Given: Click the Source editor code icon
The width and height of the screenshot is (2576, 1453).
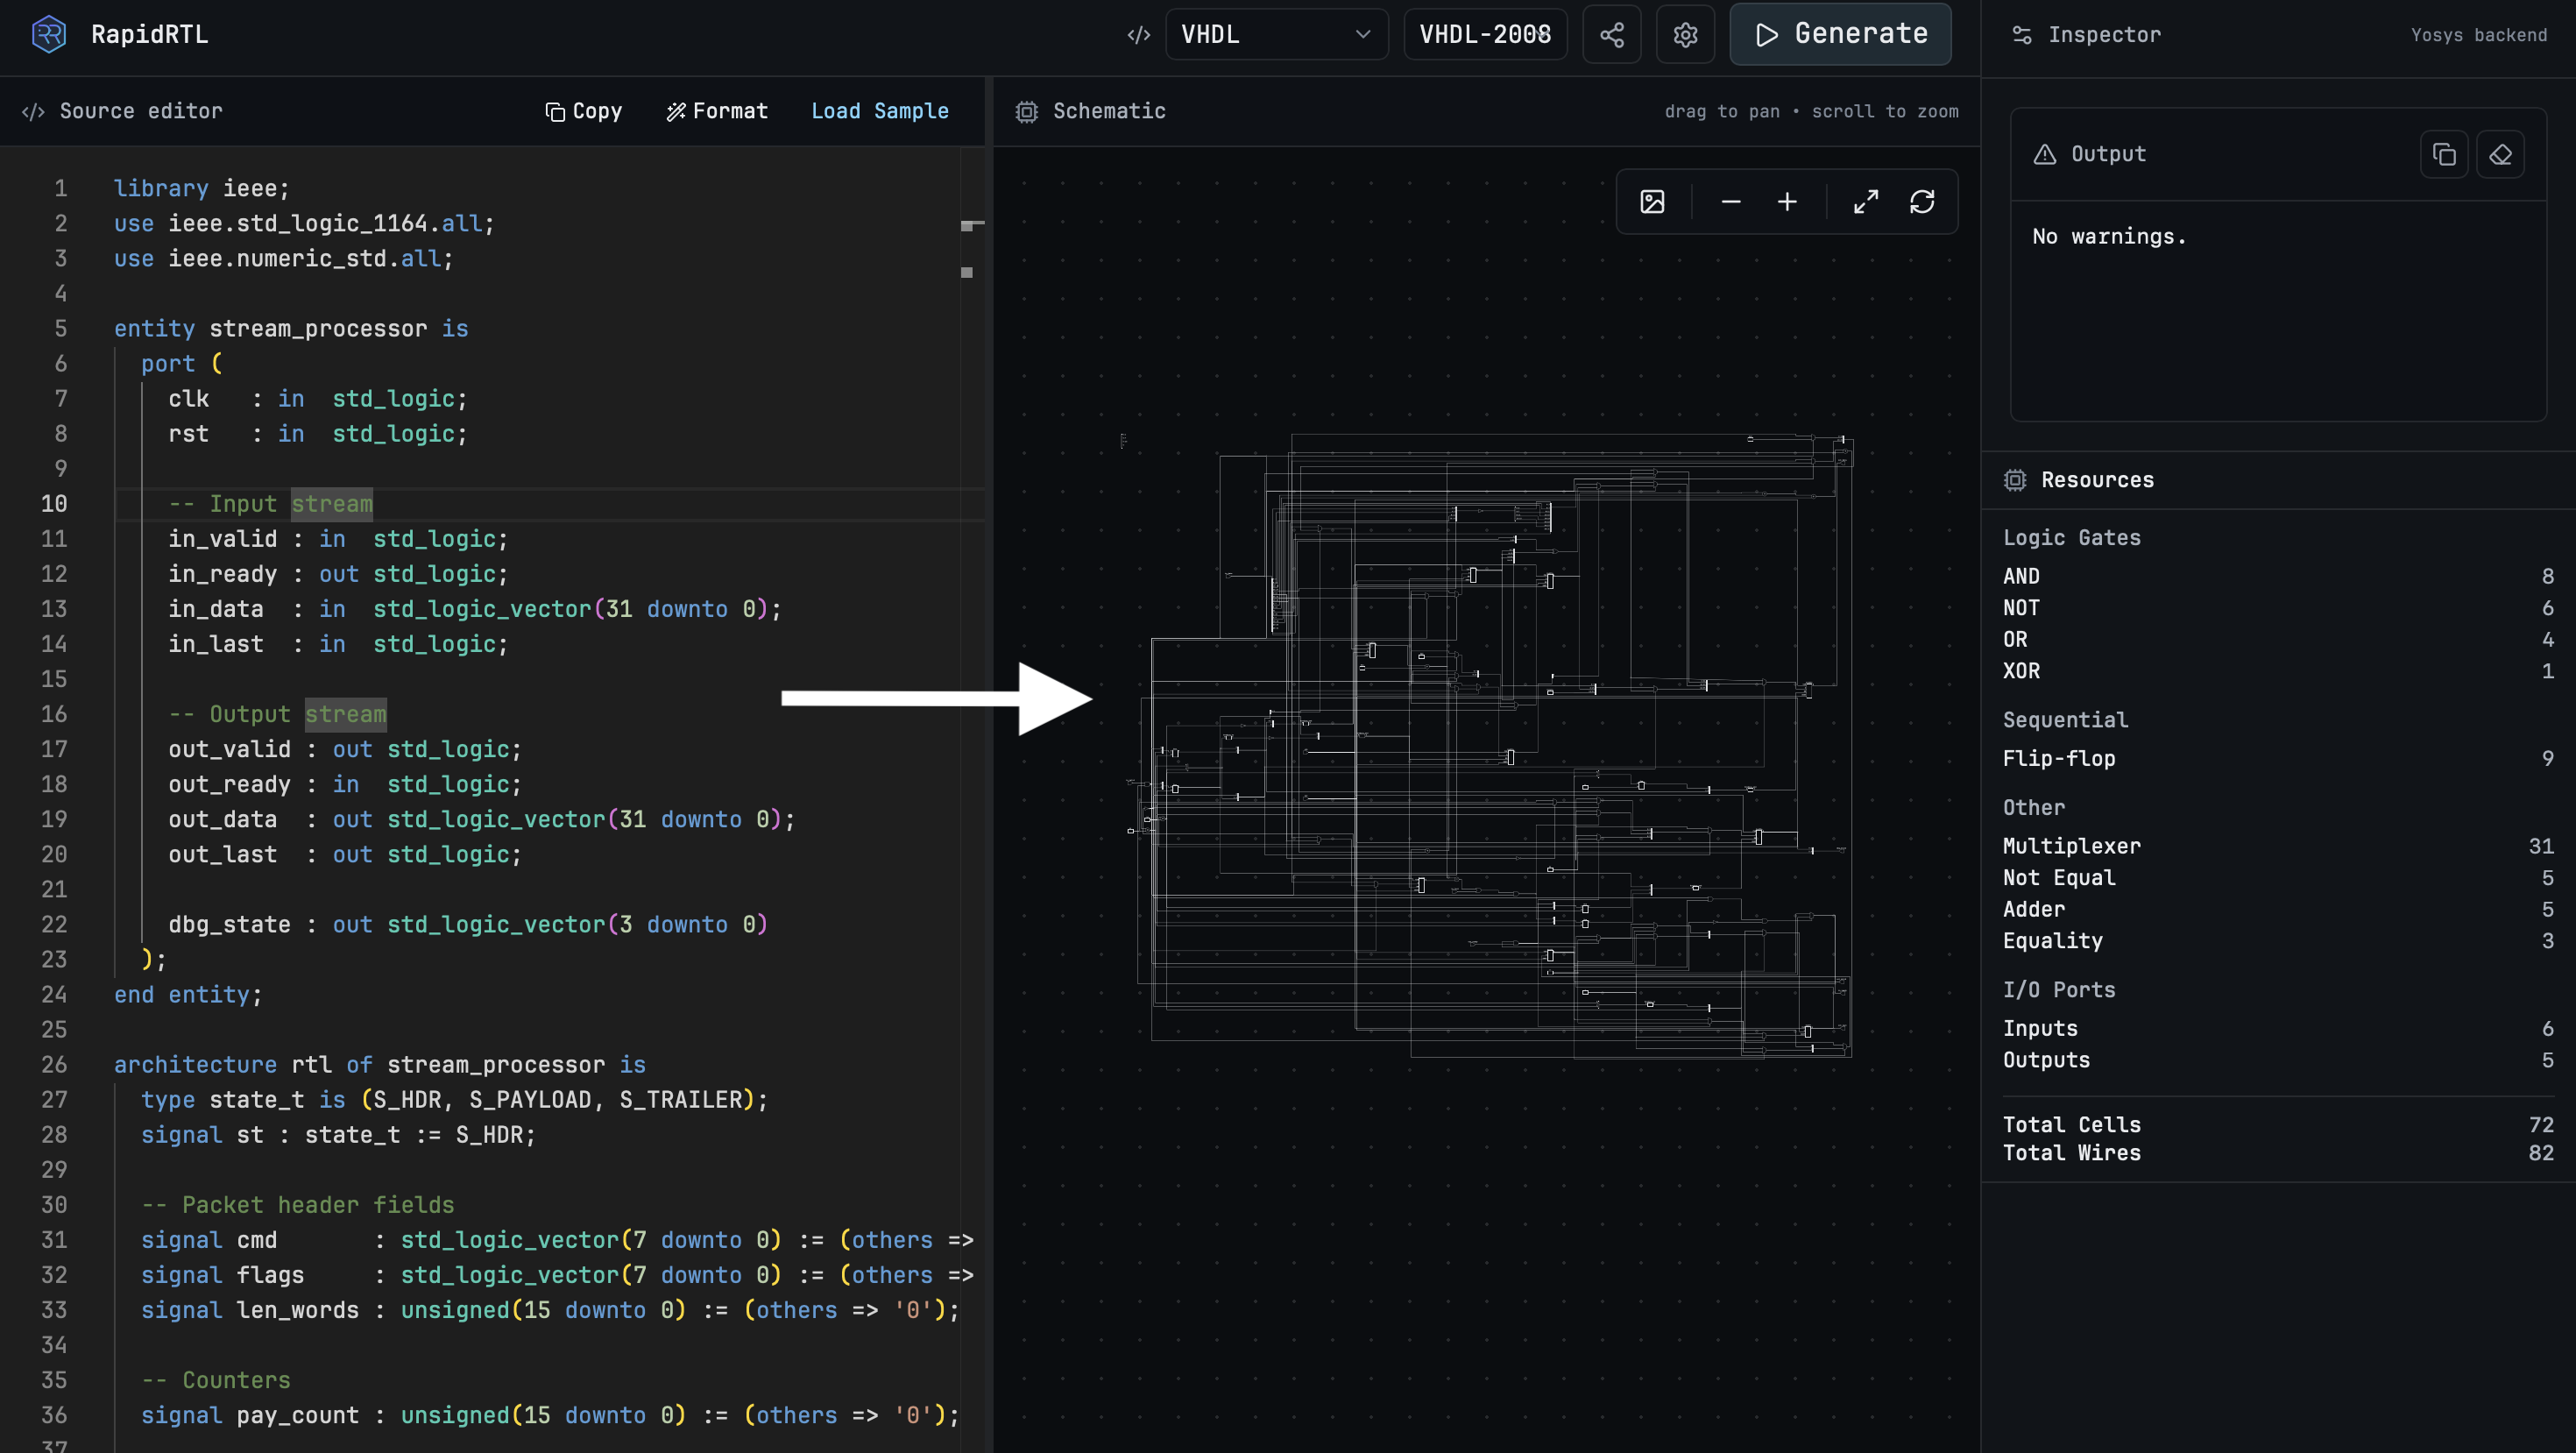Looking at the screenshot, I should [33, 111].
